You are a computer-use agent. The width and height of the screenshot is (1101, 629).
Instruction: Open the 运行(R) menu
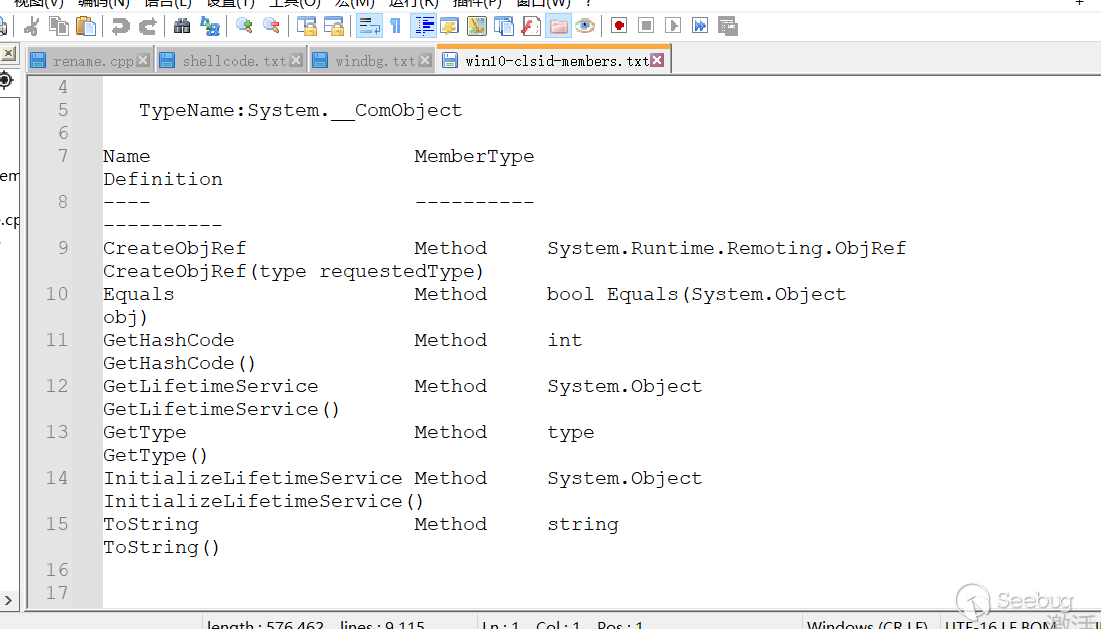pos(413,4)
